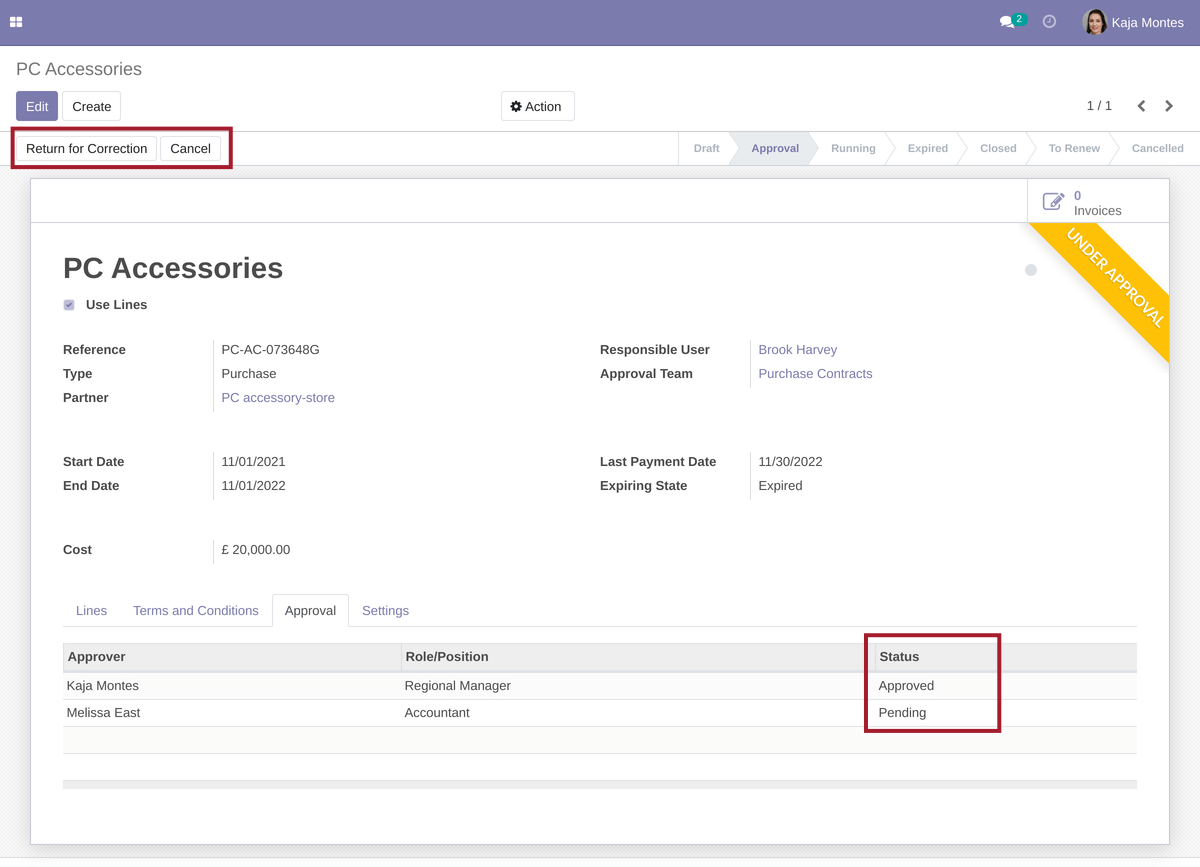Screen dimensions: 1200x867
Task: Switch to Terms and Conditions tab
Action: coord(195,611)
